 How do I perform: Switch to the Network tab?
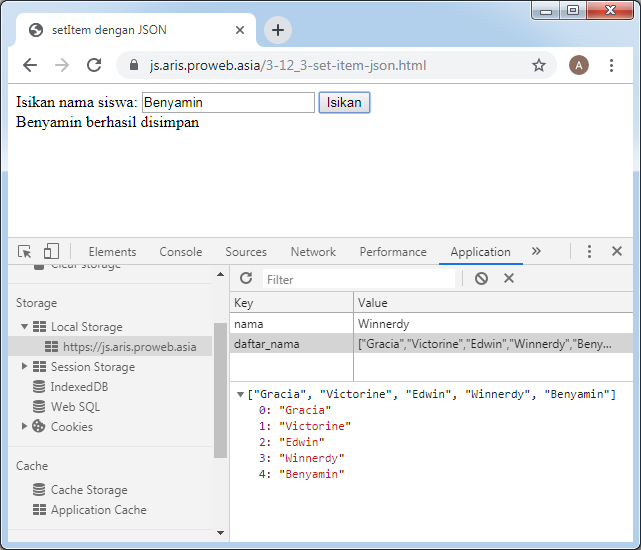pyautogui.click(x=313, y=251)
